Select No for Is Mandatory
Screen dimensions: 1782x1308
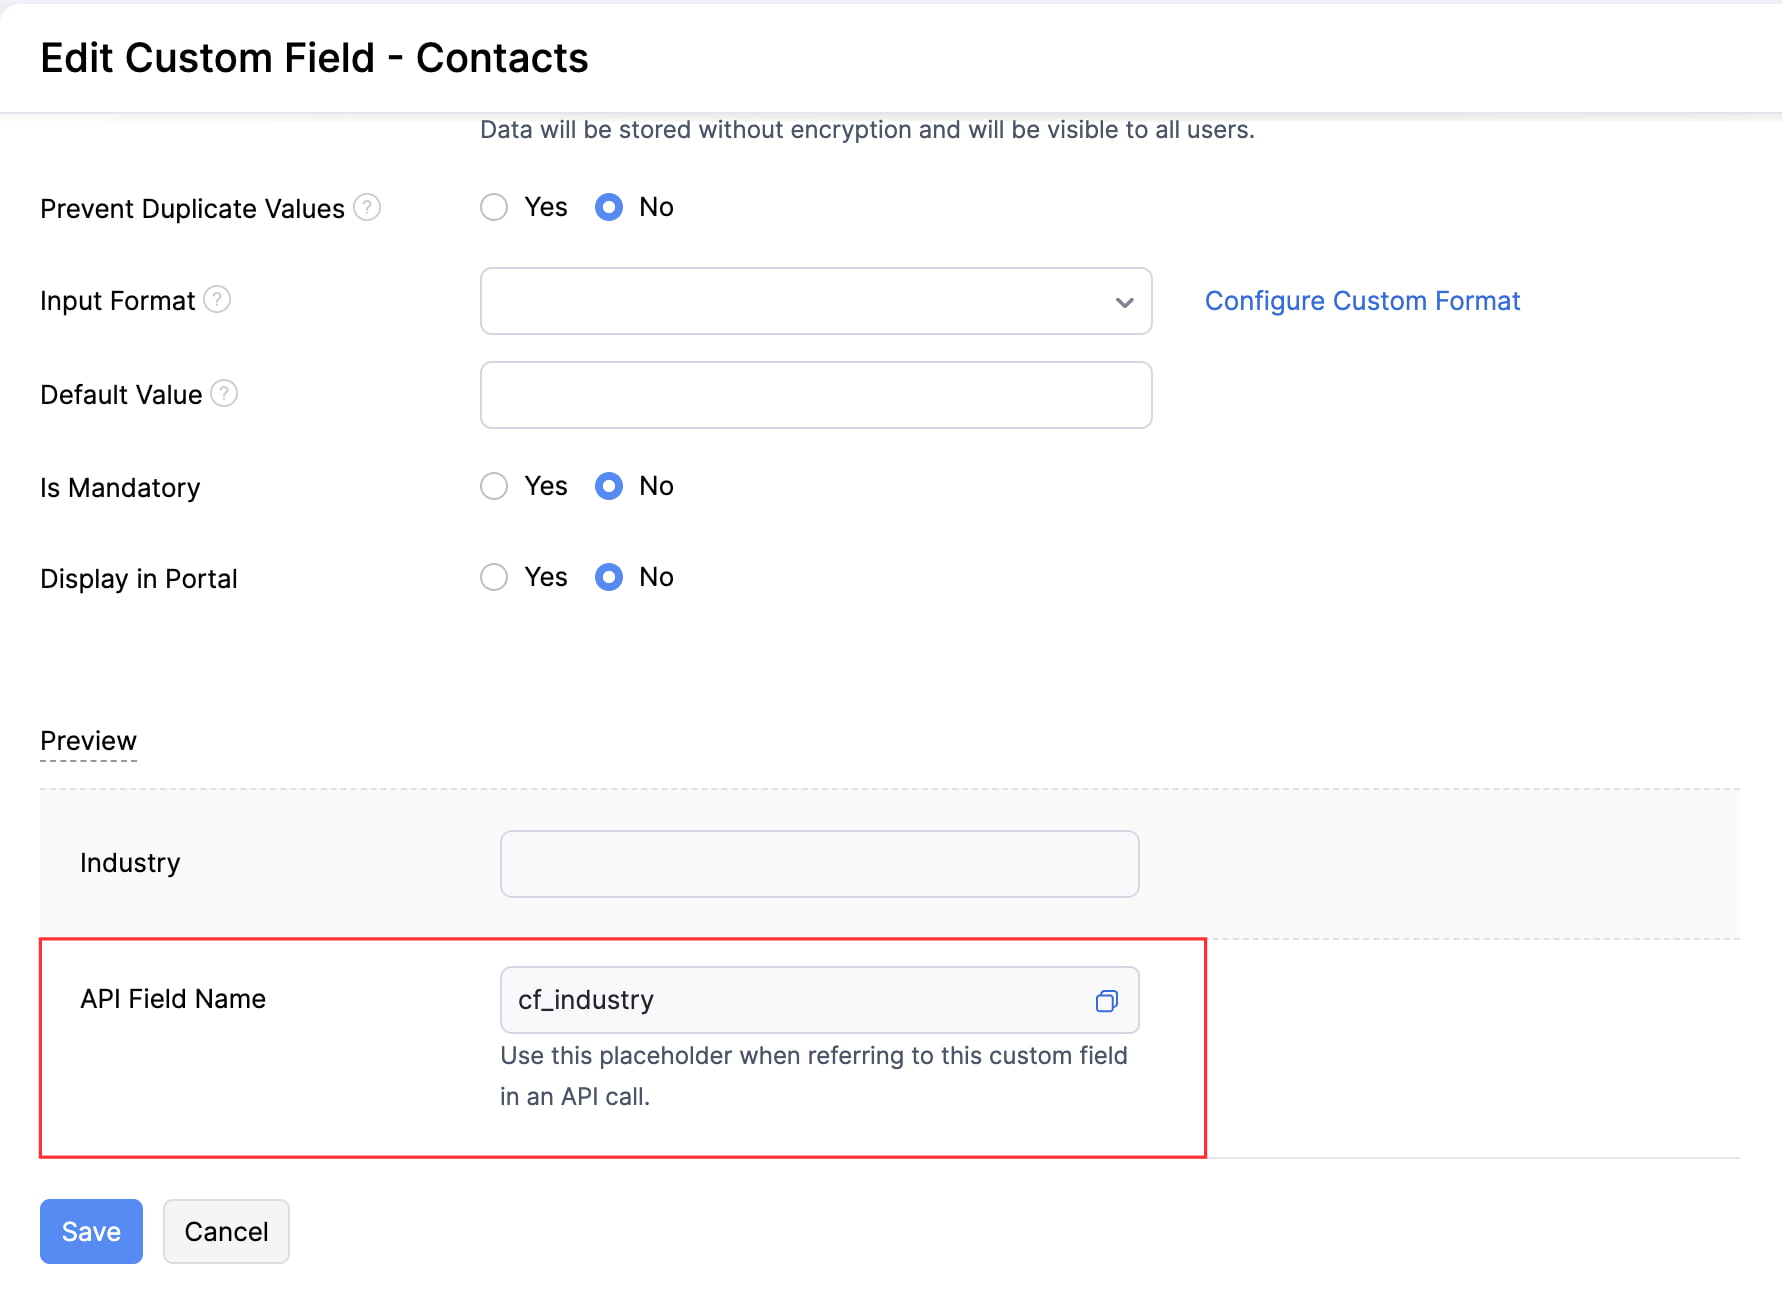pyautogui.click(x=608, y=486)
